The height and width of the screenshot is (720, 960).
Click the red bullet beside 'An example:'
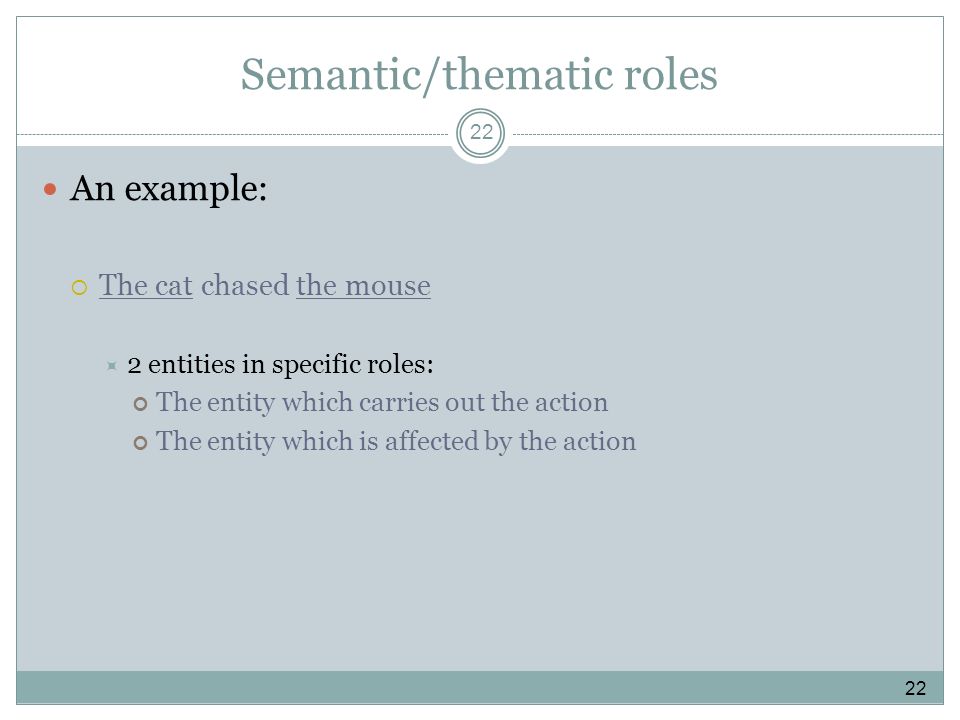(50, 189)
